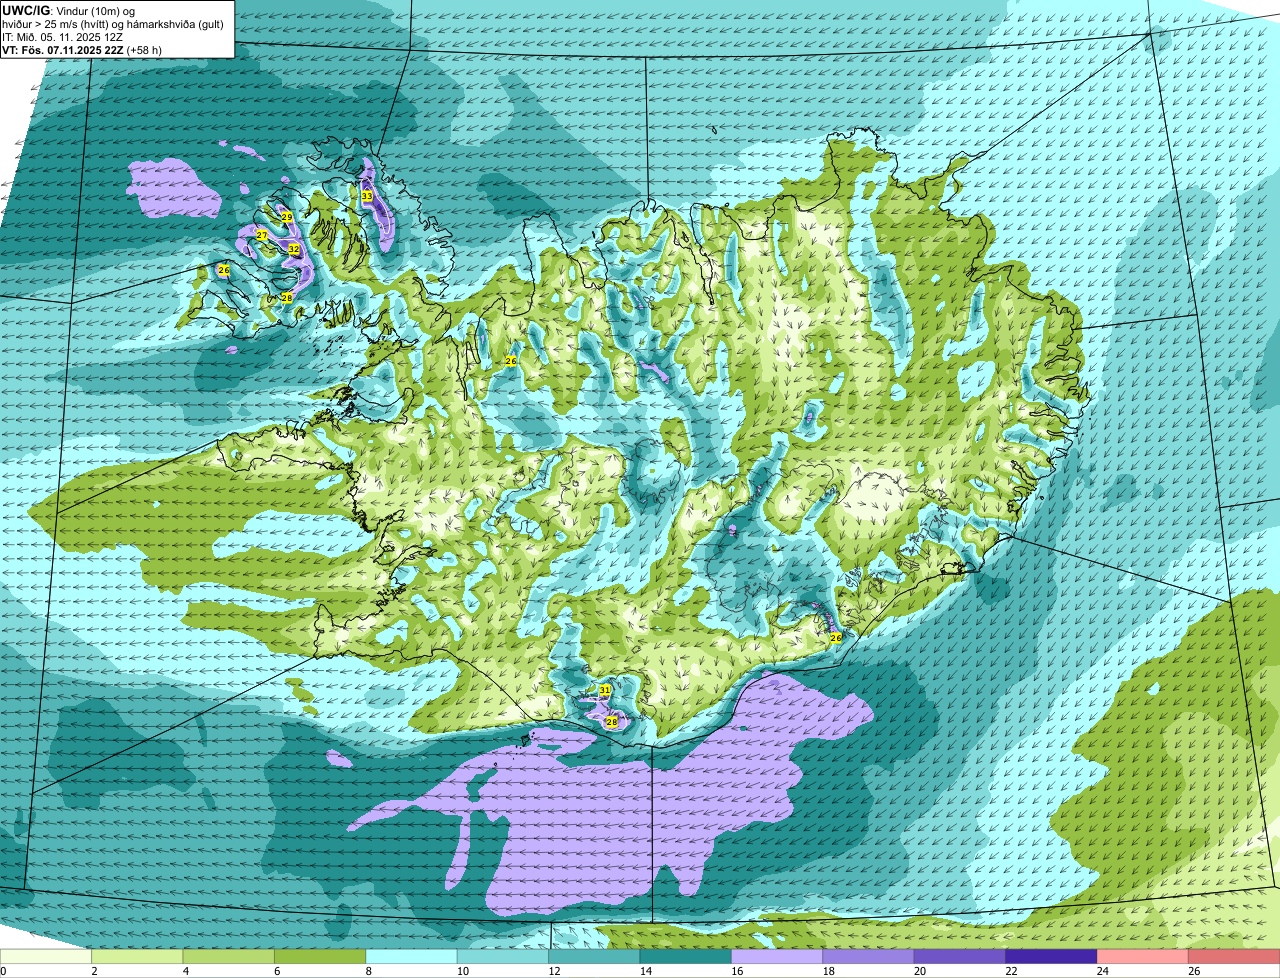Image resolution: width=1280 pixels, height=978 pixels.
Task: Click the legend scale number 4
Action: tap(185, 971)
